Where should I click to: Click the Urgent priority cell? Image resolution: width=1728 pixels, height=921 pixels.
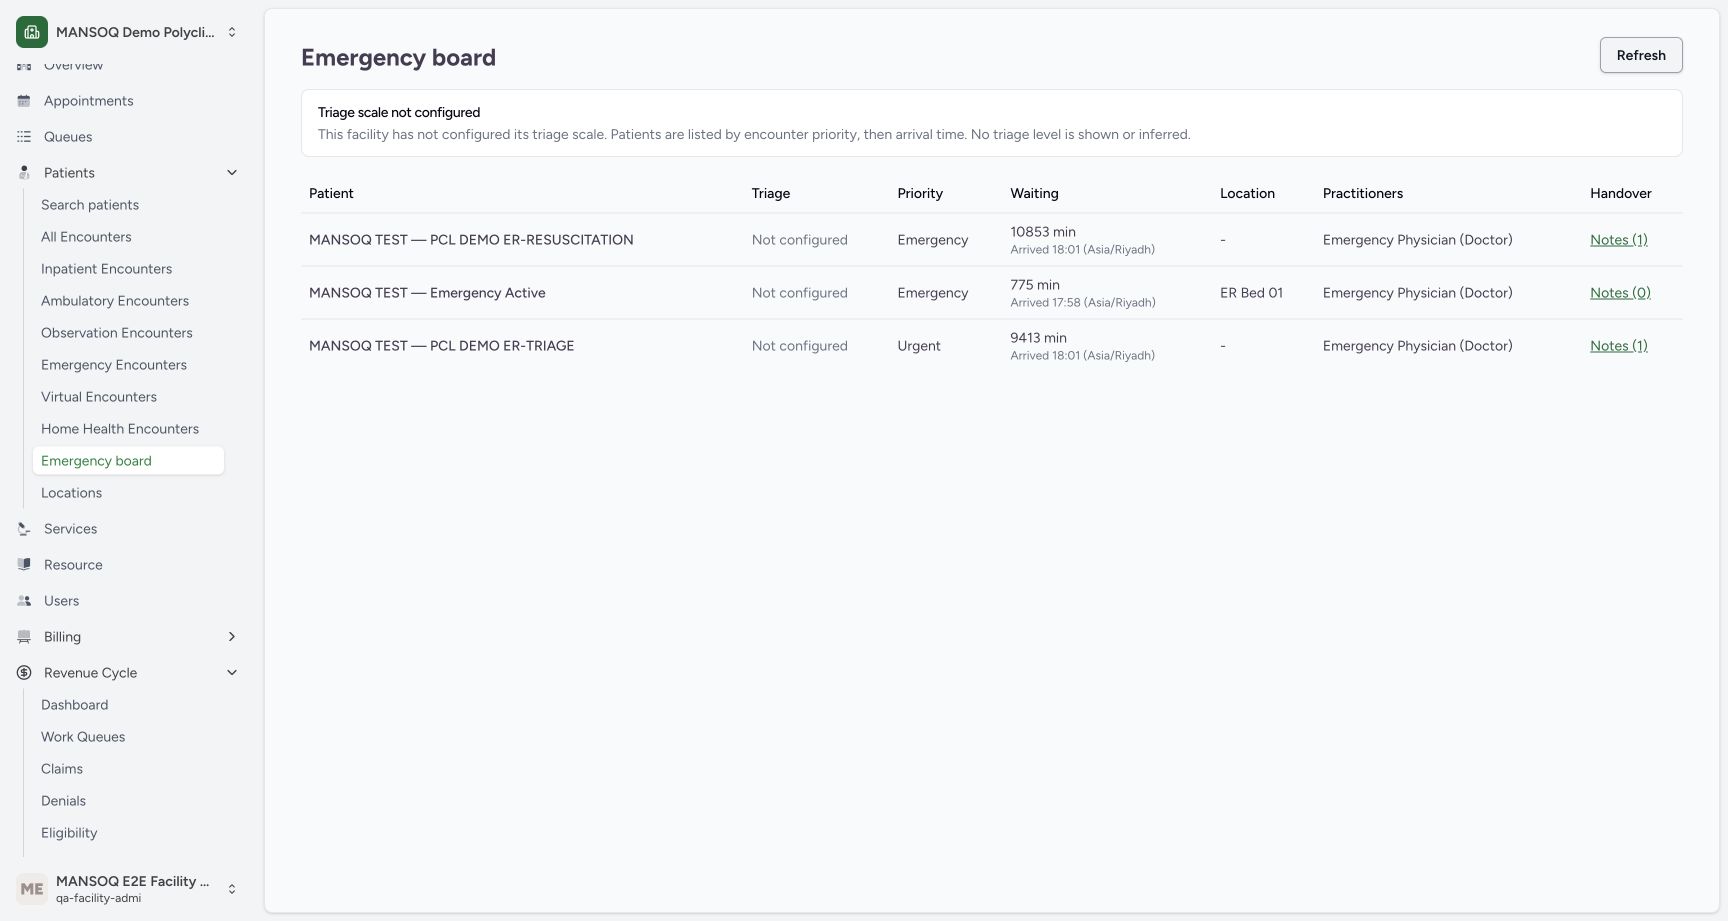tap(919, 346)
